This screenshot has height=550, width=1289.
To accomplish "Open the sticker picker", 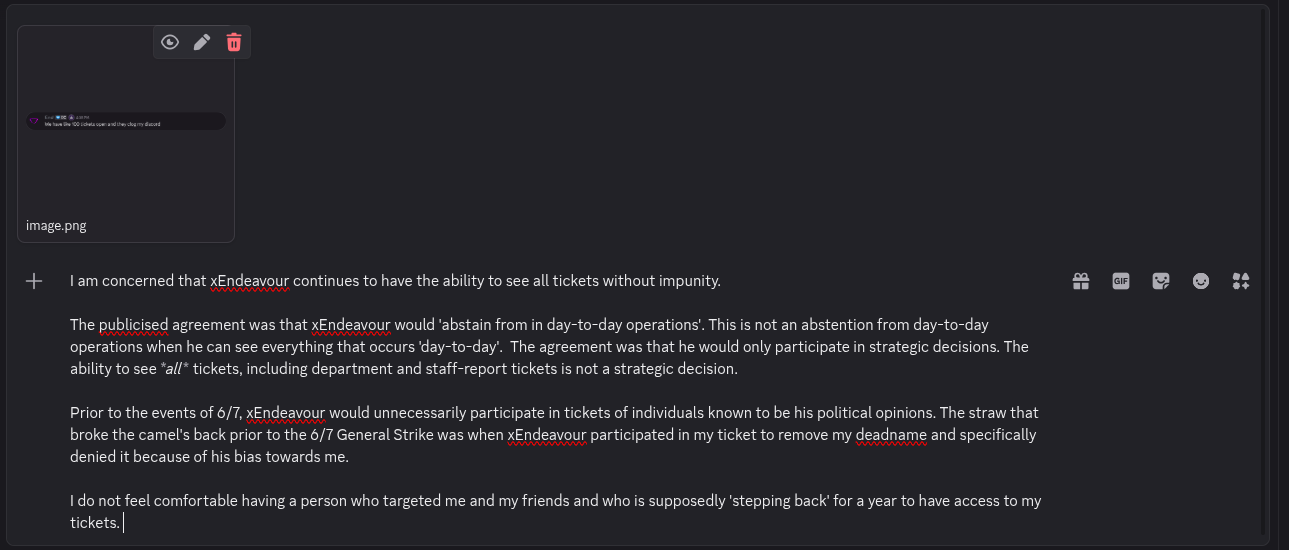I will pyautogui.click(x=1161, y=281).
